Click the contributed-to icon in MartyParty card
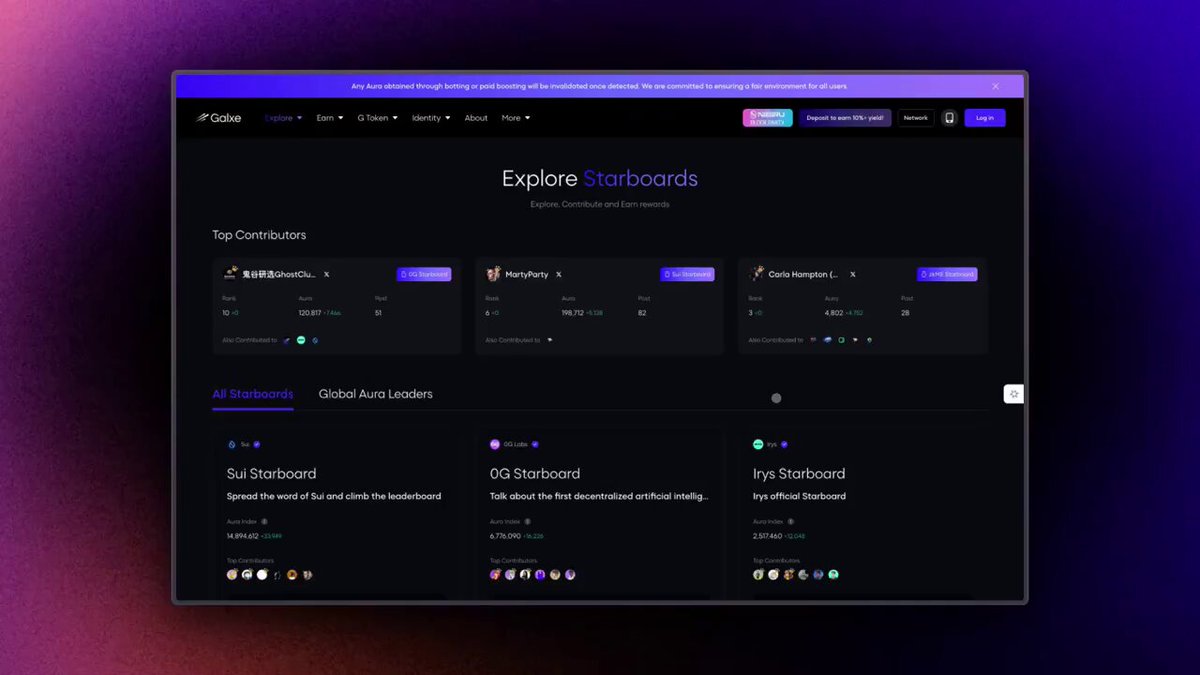 (x=549, y=340)
